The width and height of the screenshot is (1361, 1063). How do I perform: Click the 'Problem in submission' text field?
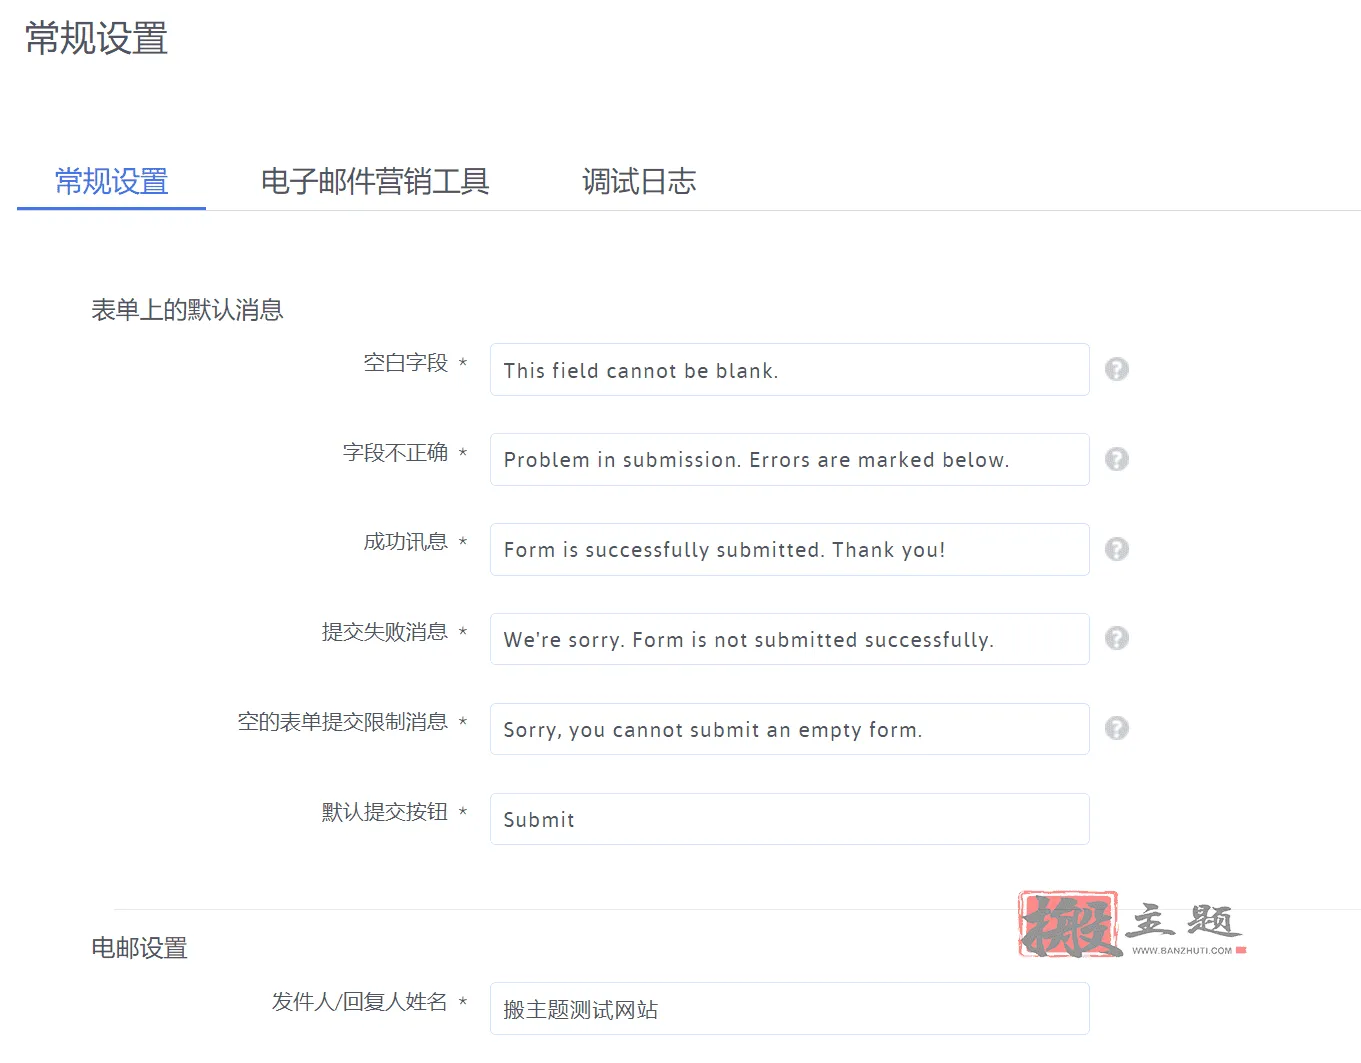[789, 460]
